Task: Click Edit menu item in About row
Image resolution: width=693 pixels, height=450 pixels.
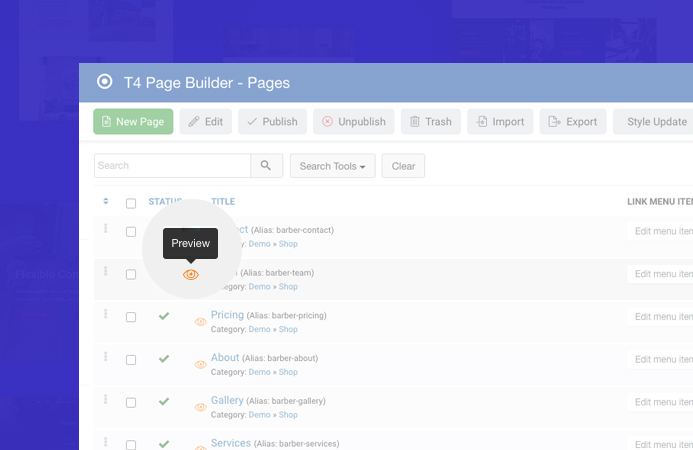Action: (x=660, y=359)
